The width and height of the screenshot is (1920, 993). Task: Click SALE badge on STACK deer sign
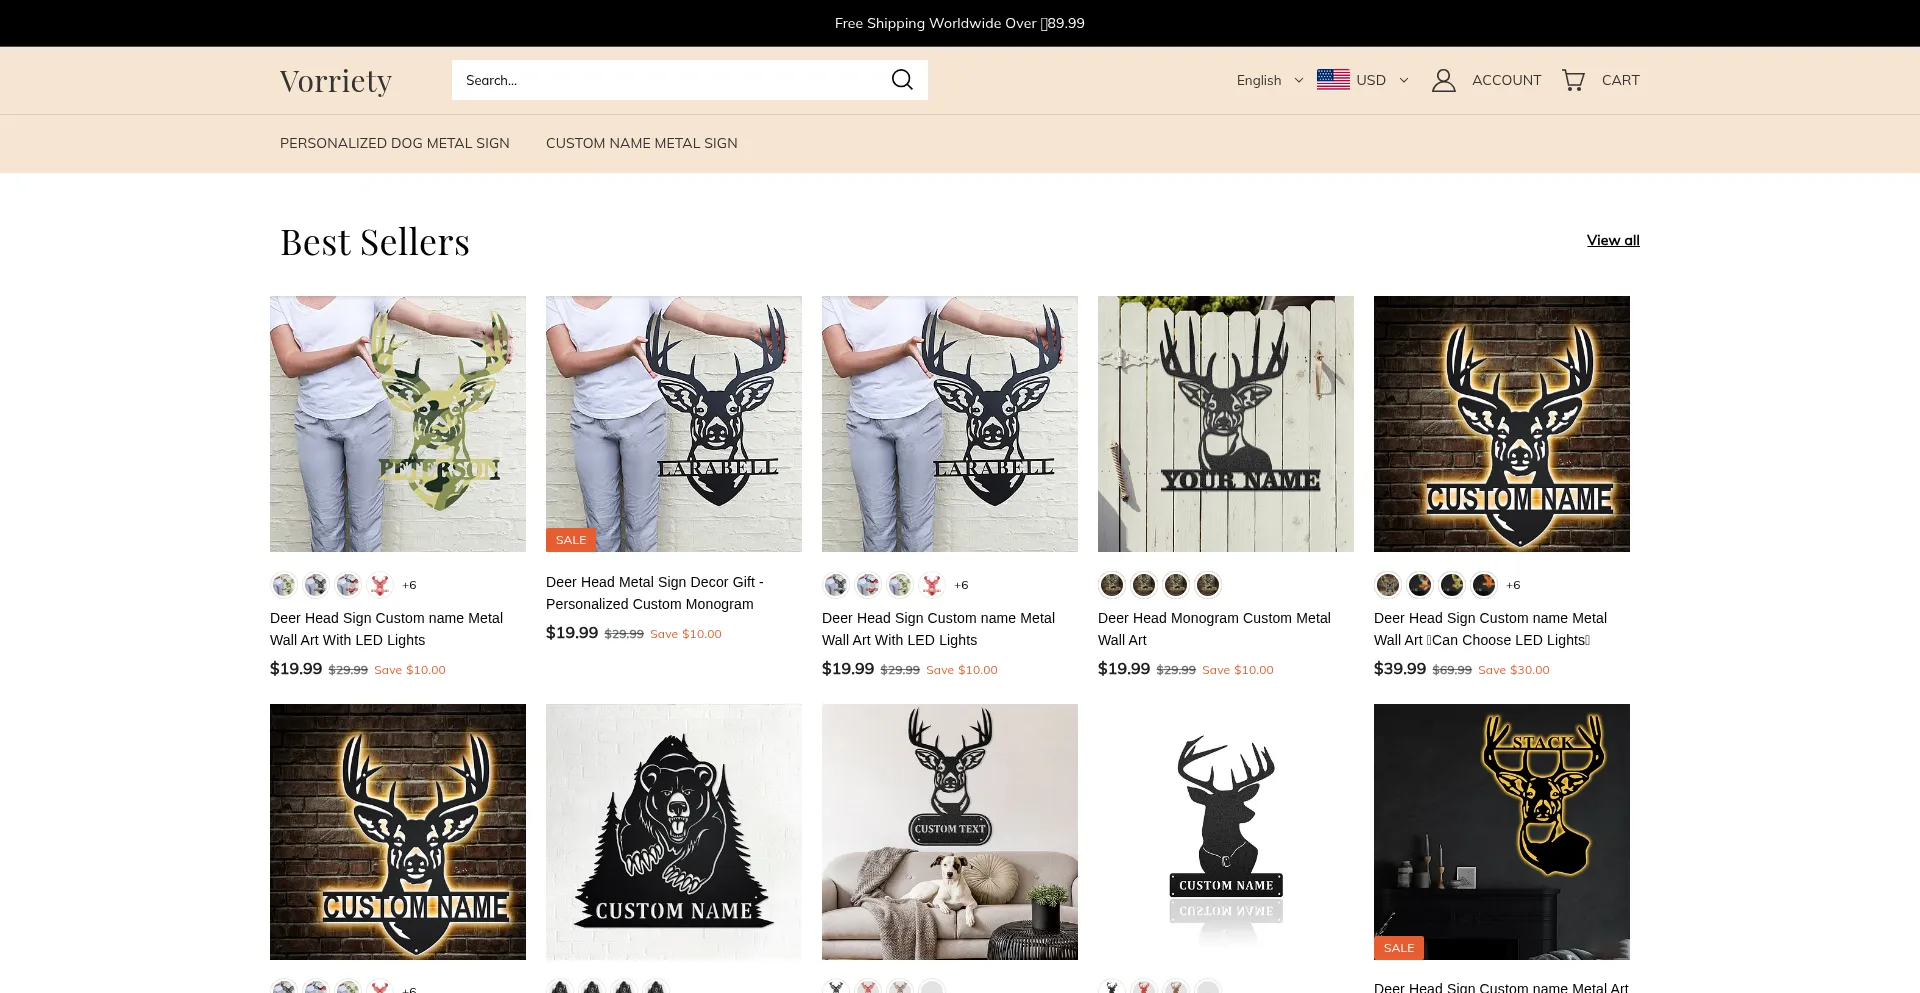pos(1398,948)
